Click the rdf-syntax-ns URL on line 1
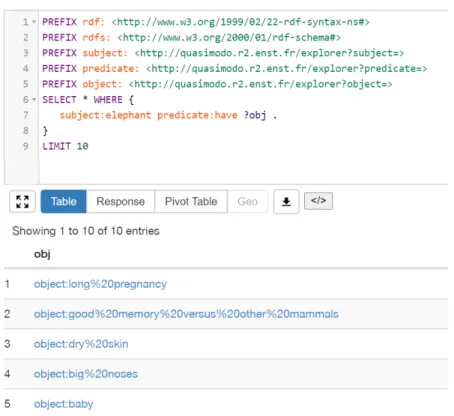Viewport: 454px width, 416px height. [x=240, y=22]
